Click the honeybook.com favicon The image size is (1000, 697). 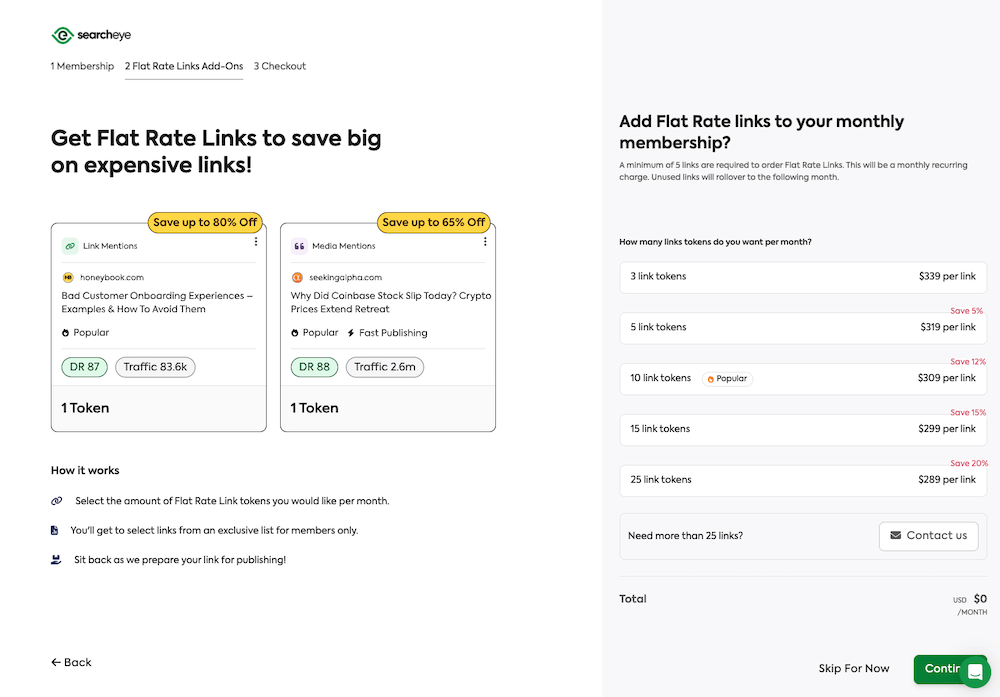(68, 277)
